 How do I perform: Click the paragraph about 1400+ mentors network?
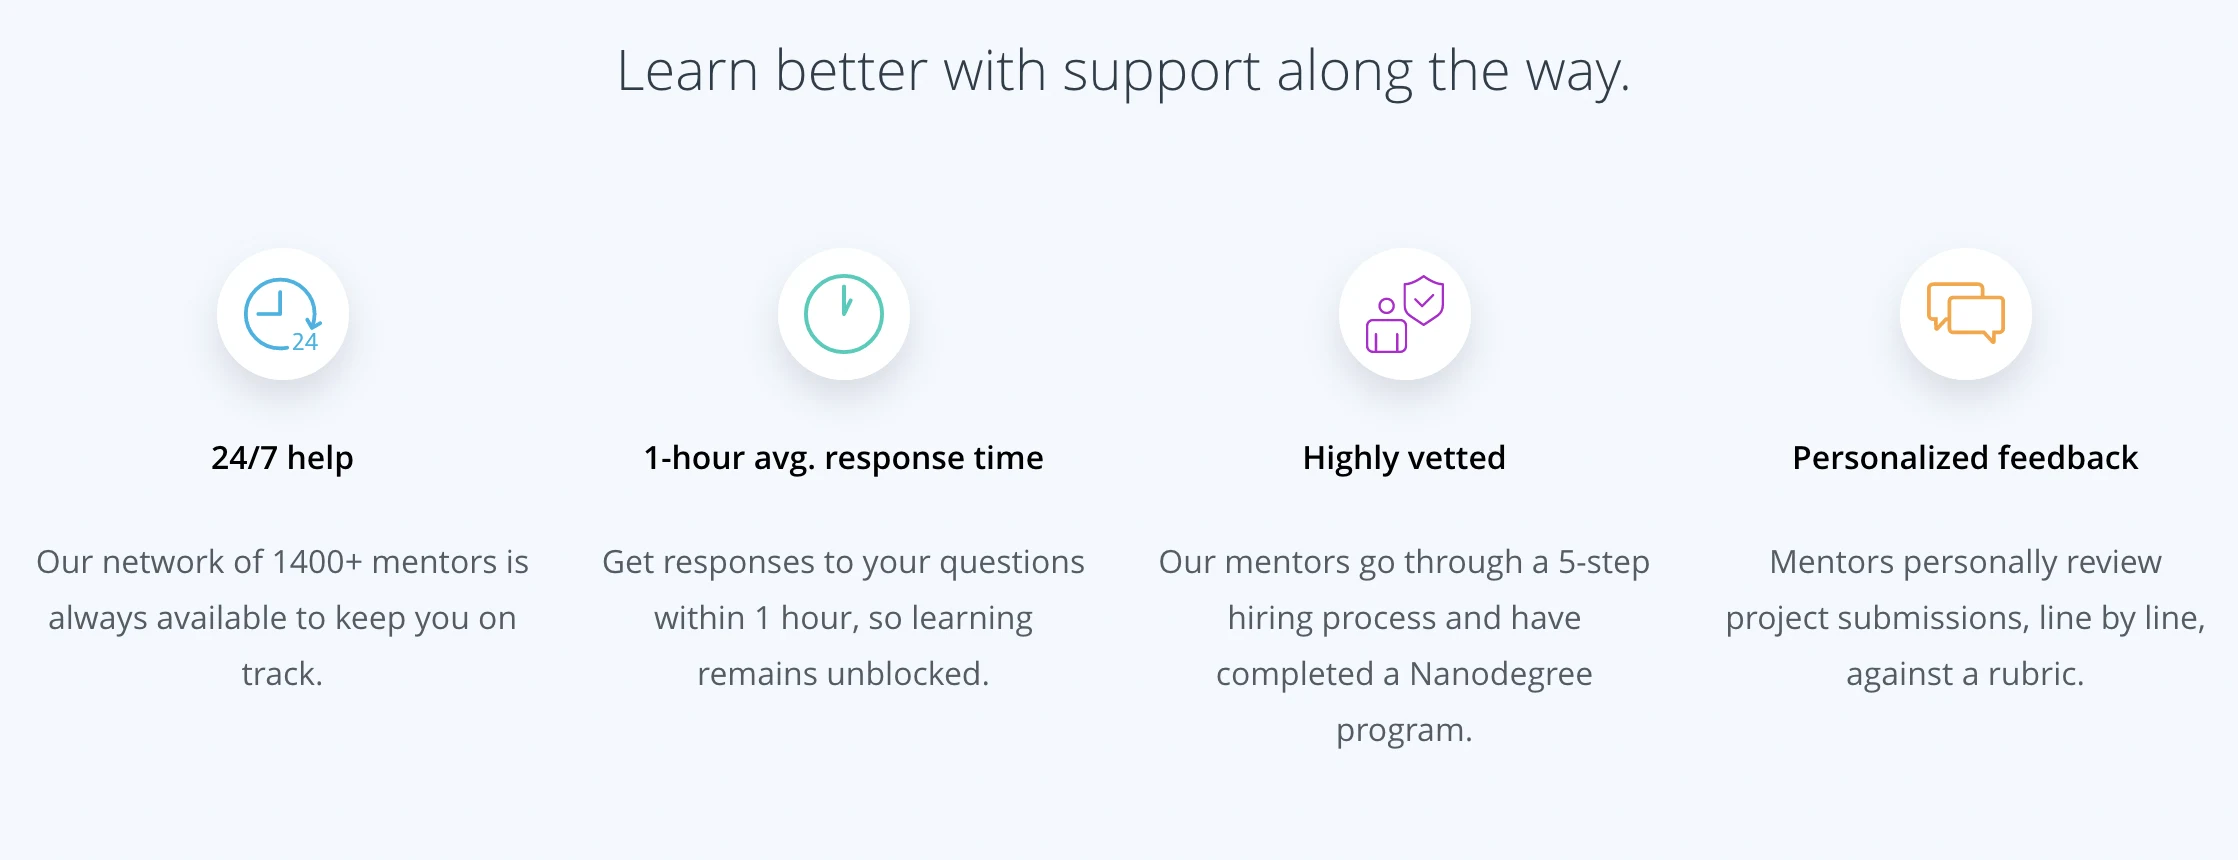282,618
